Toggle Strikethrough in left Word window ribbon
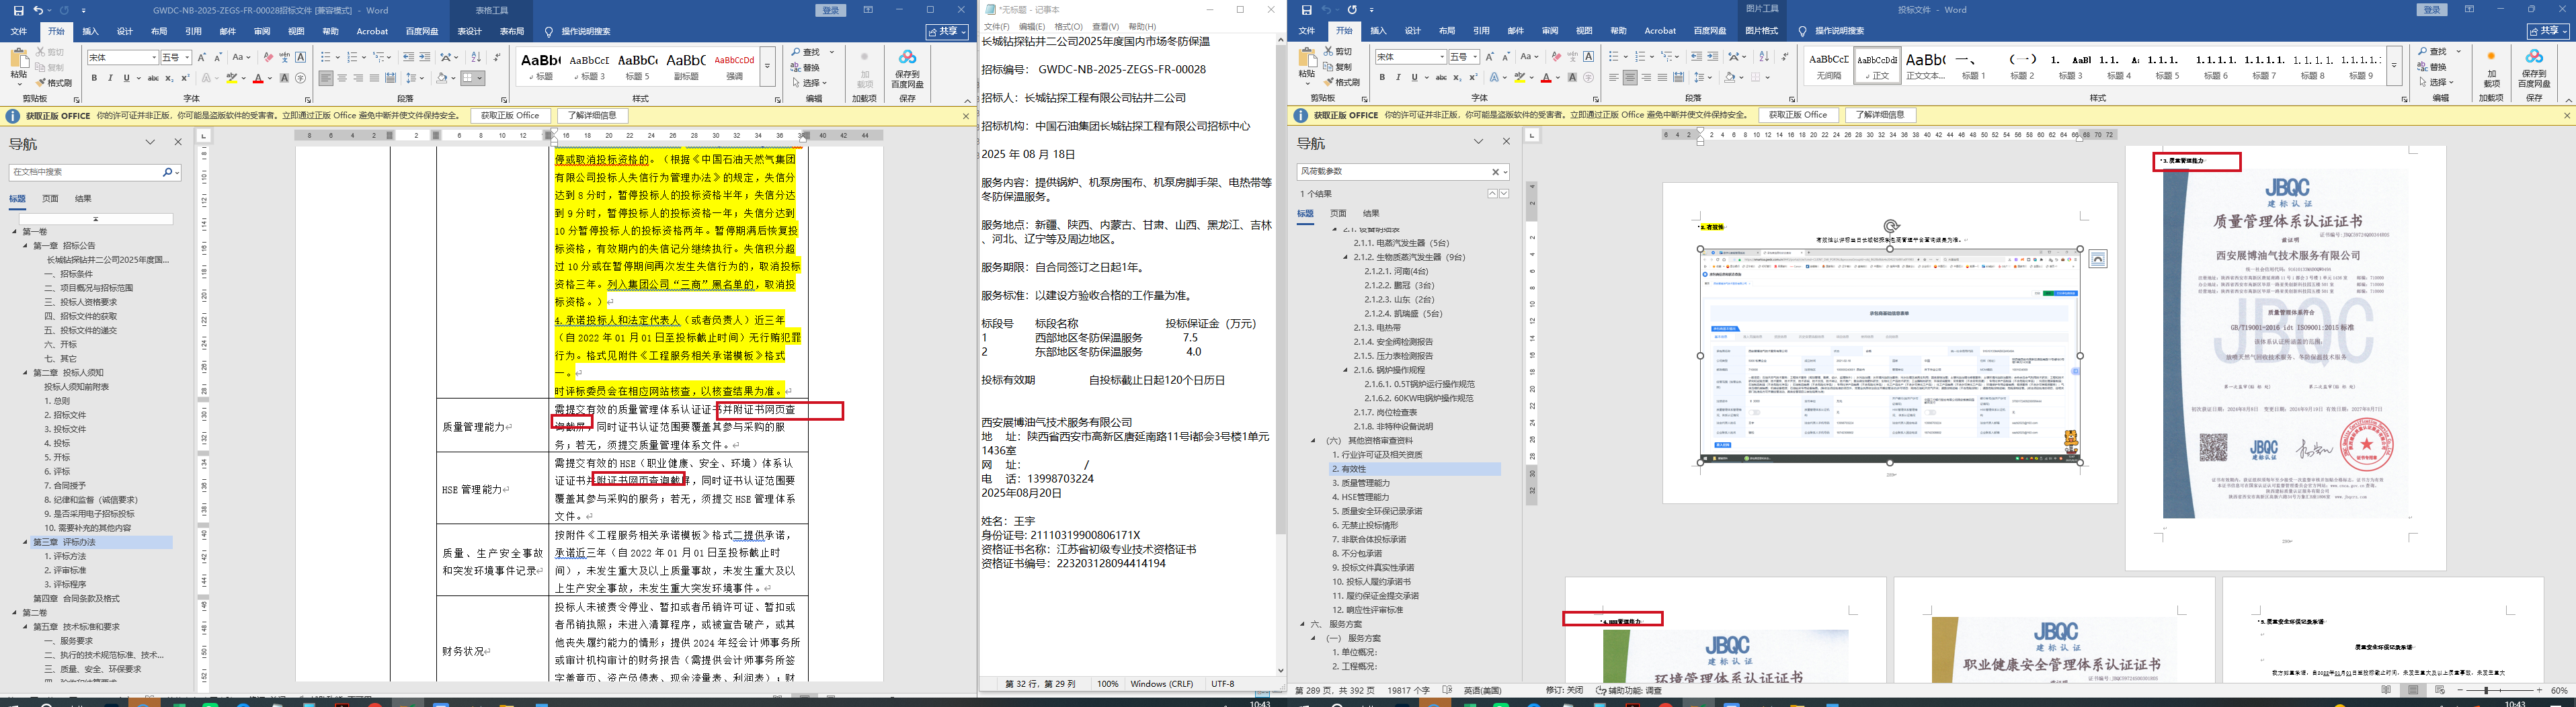This screenshot has width=2576, height=707. pyautogui.click(x=153, y=78)
